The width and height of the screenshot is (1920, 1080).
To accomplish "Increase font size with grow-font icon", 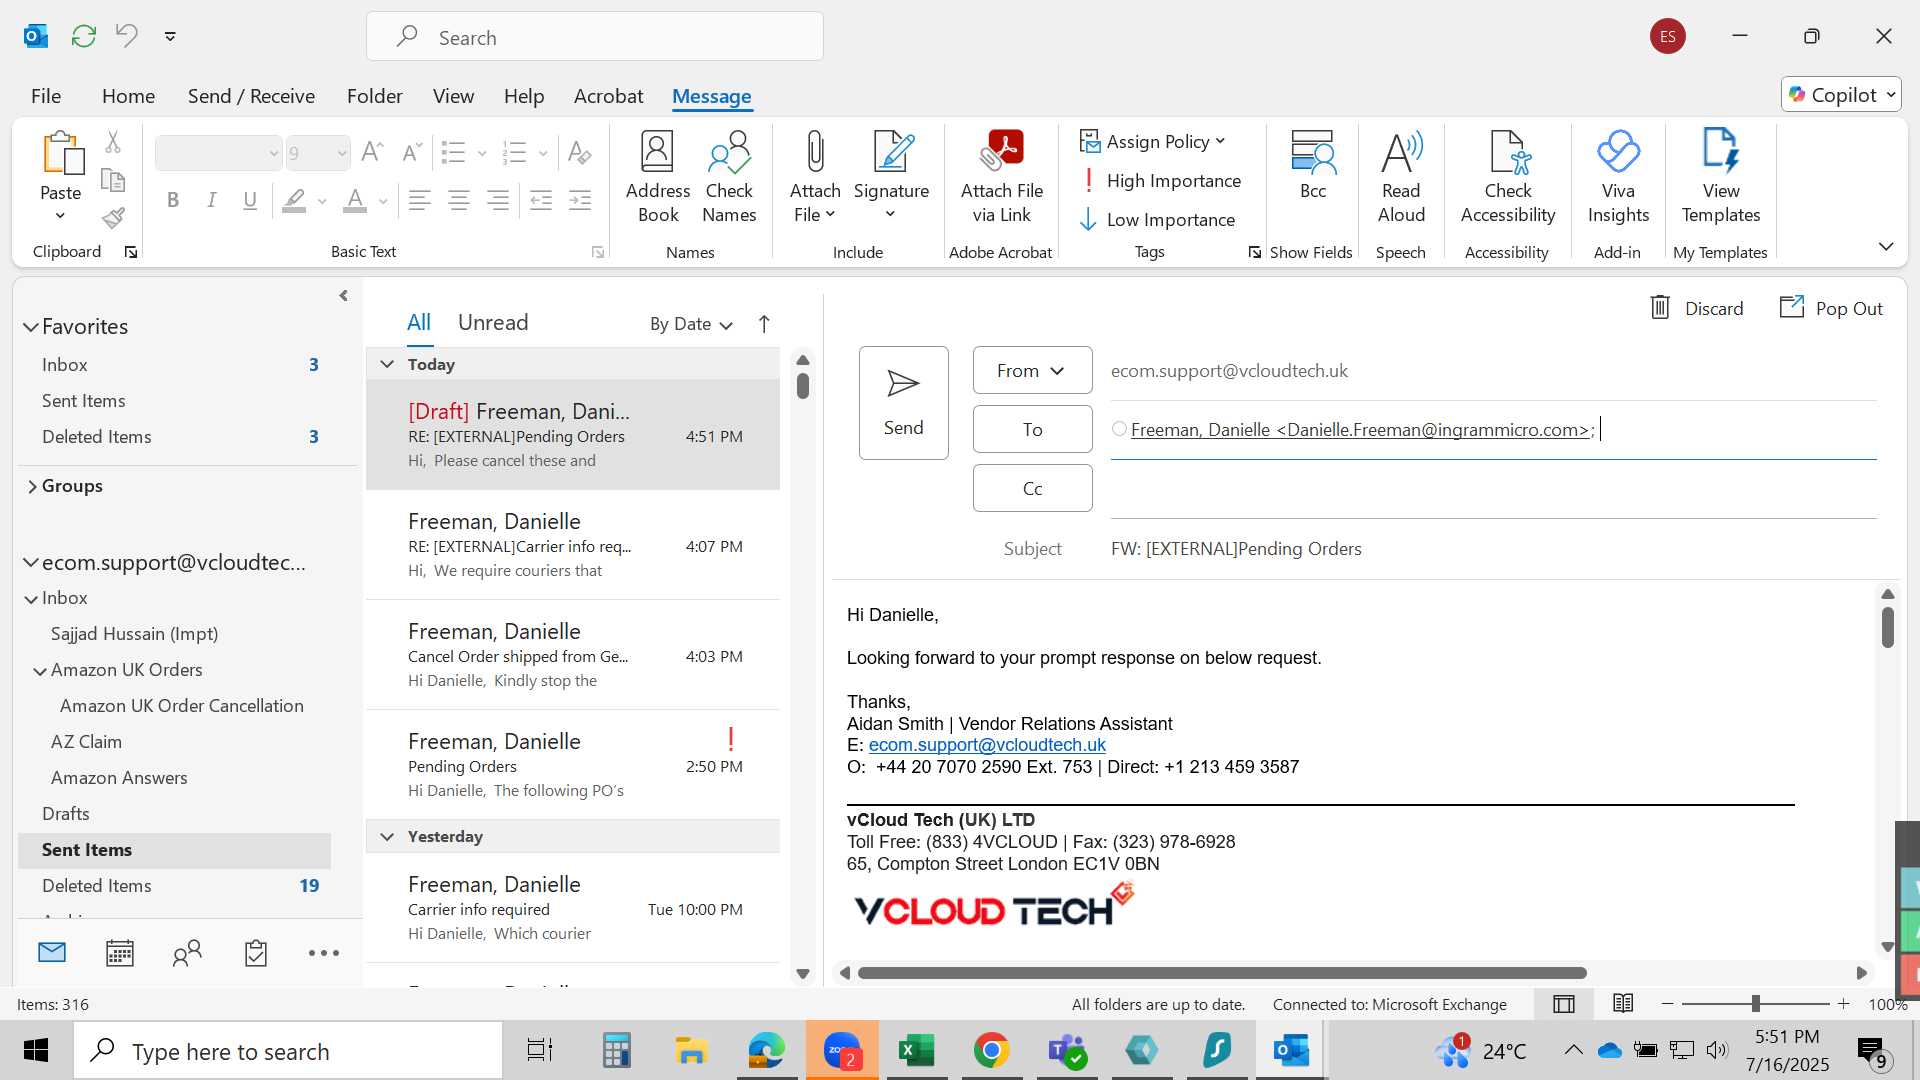I will pyautogui.click(x=372, y=153).
